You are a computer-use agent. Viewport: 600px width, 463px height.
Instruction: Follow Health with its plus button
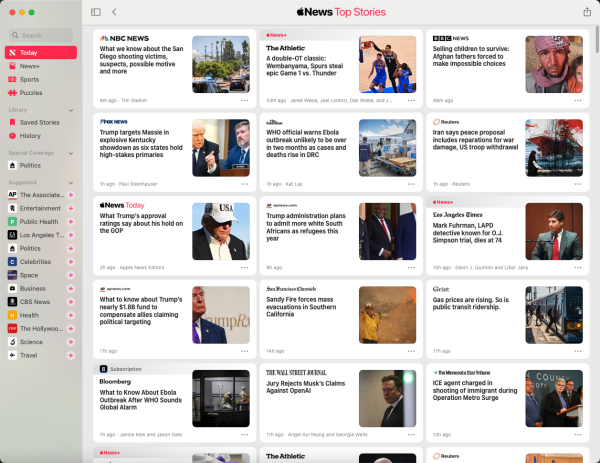(x=71, y=315)
